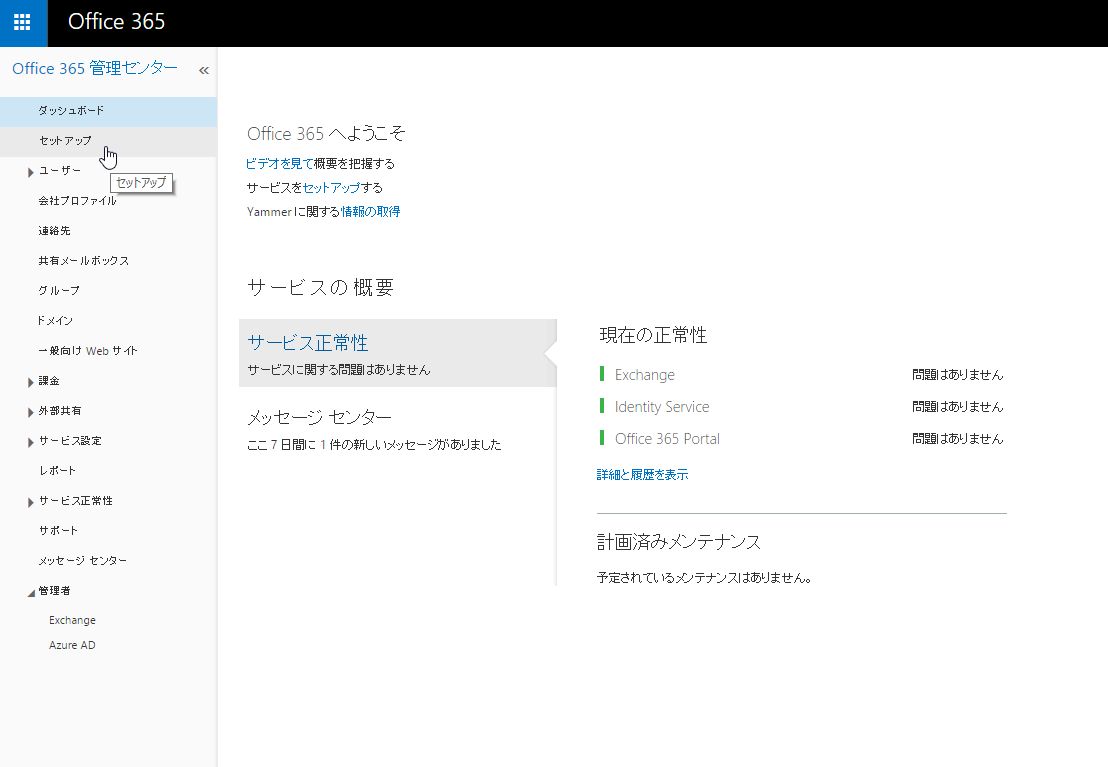This screenshot has height=767, width=1108.
Task: Open 一般向け Web サイト page
Action: point(88,351)
